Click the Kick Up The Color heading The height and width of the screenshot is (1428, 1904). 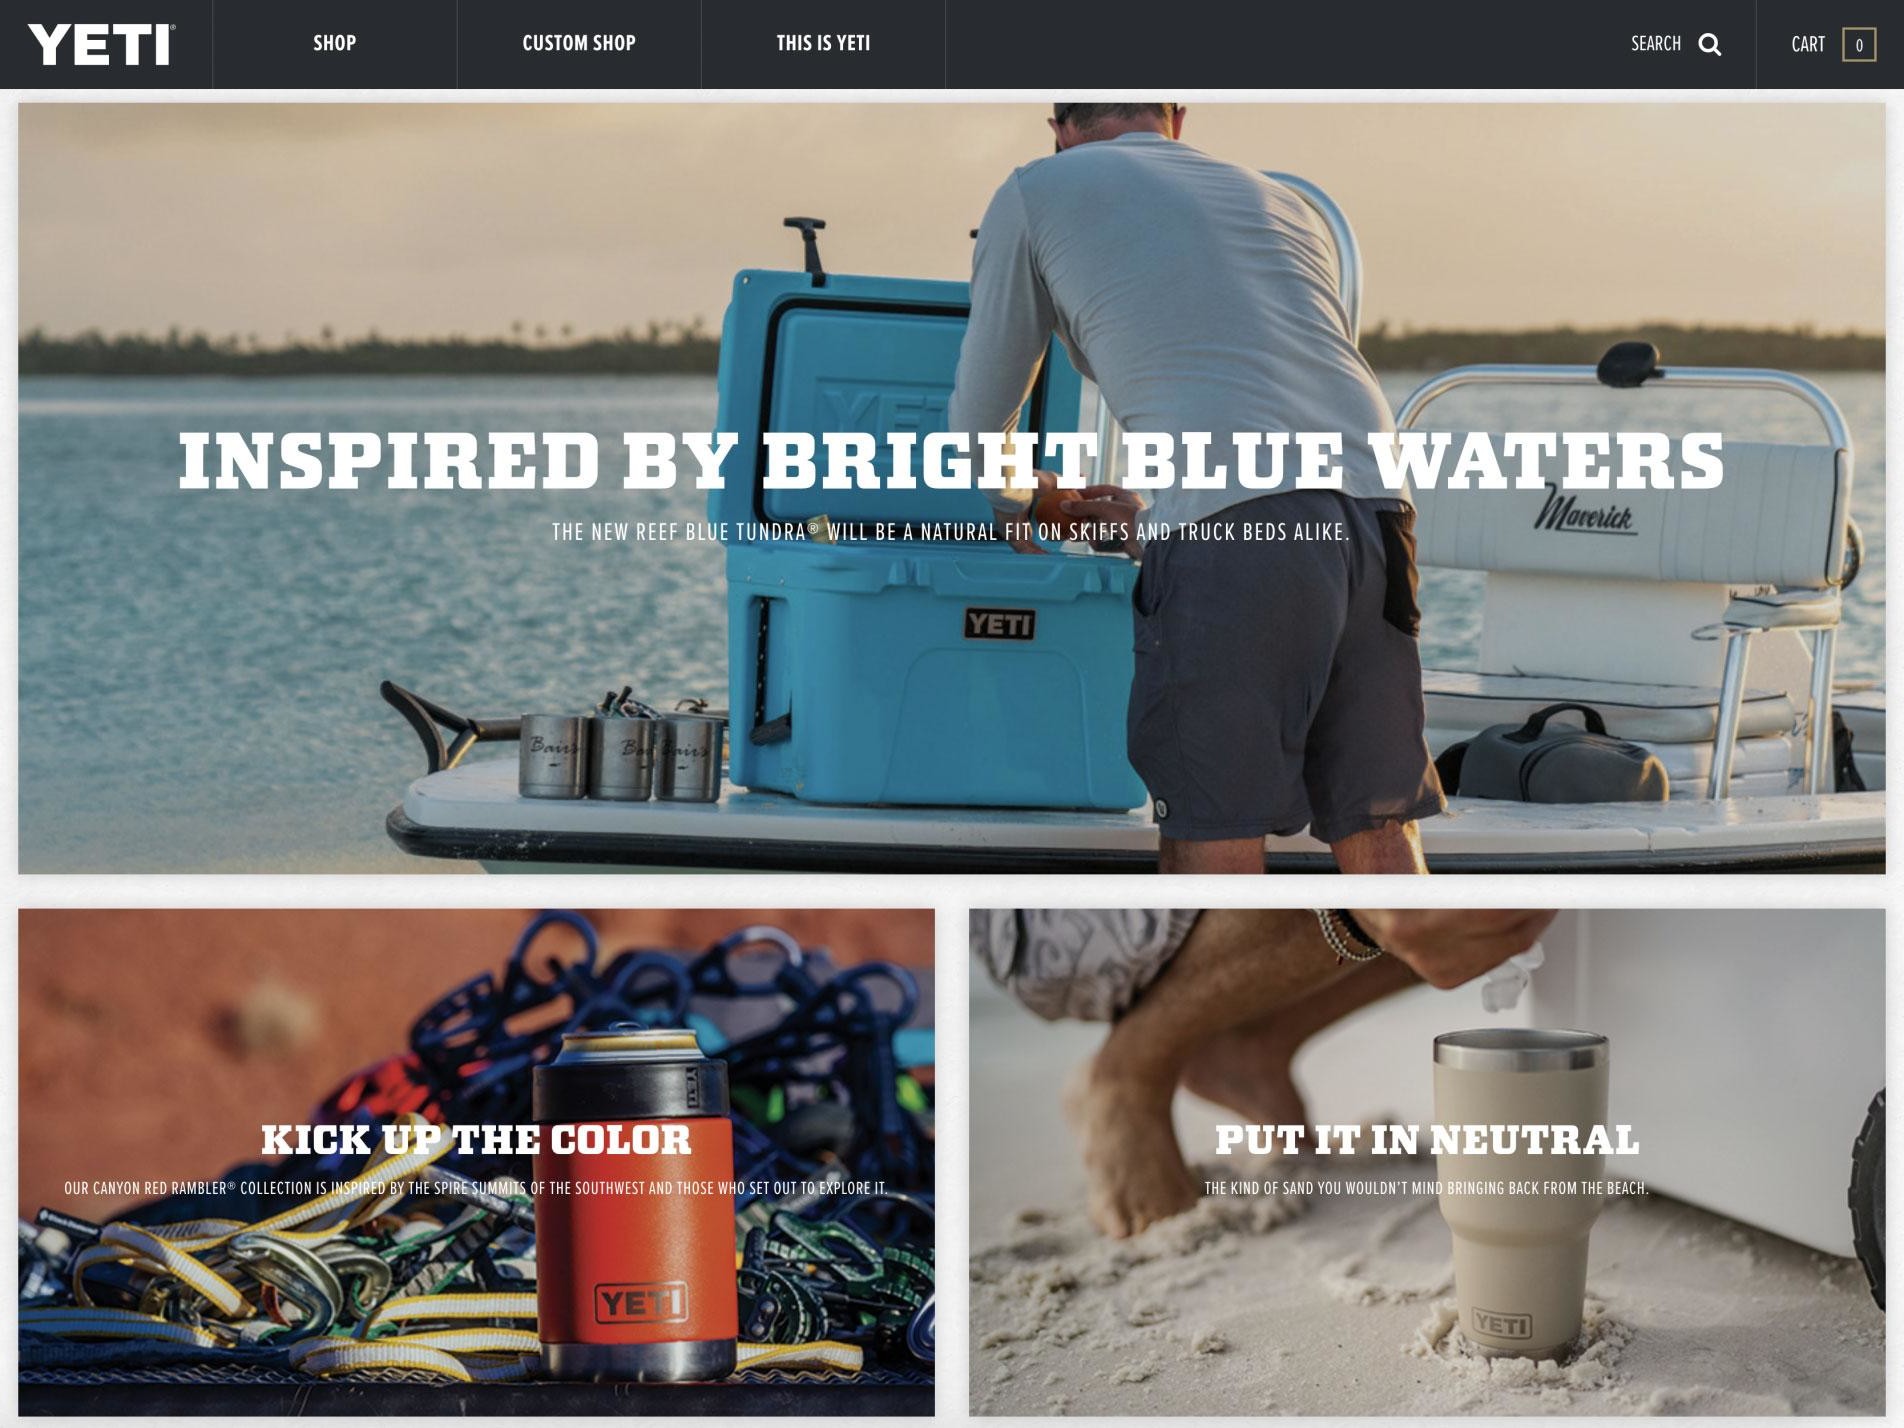coord(476,1140)
